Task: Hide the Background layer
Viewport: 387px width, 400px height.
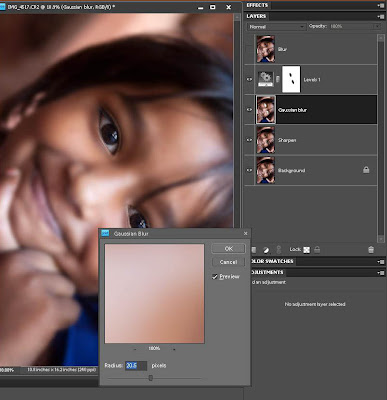Action: click(x=249, y=170)
